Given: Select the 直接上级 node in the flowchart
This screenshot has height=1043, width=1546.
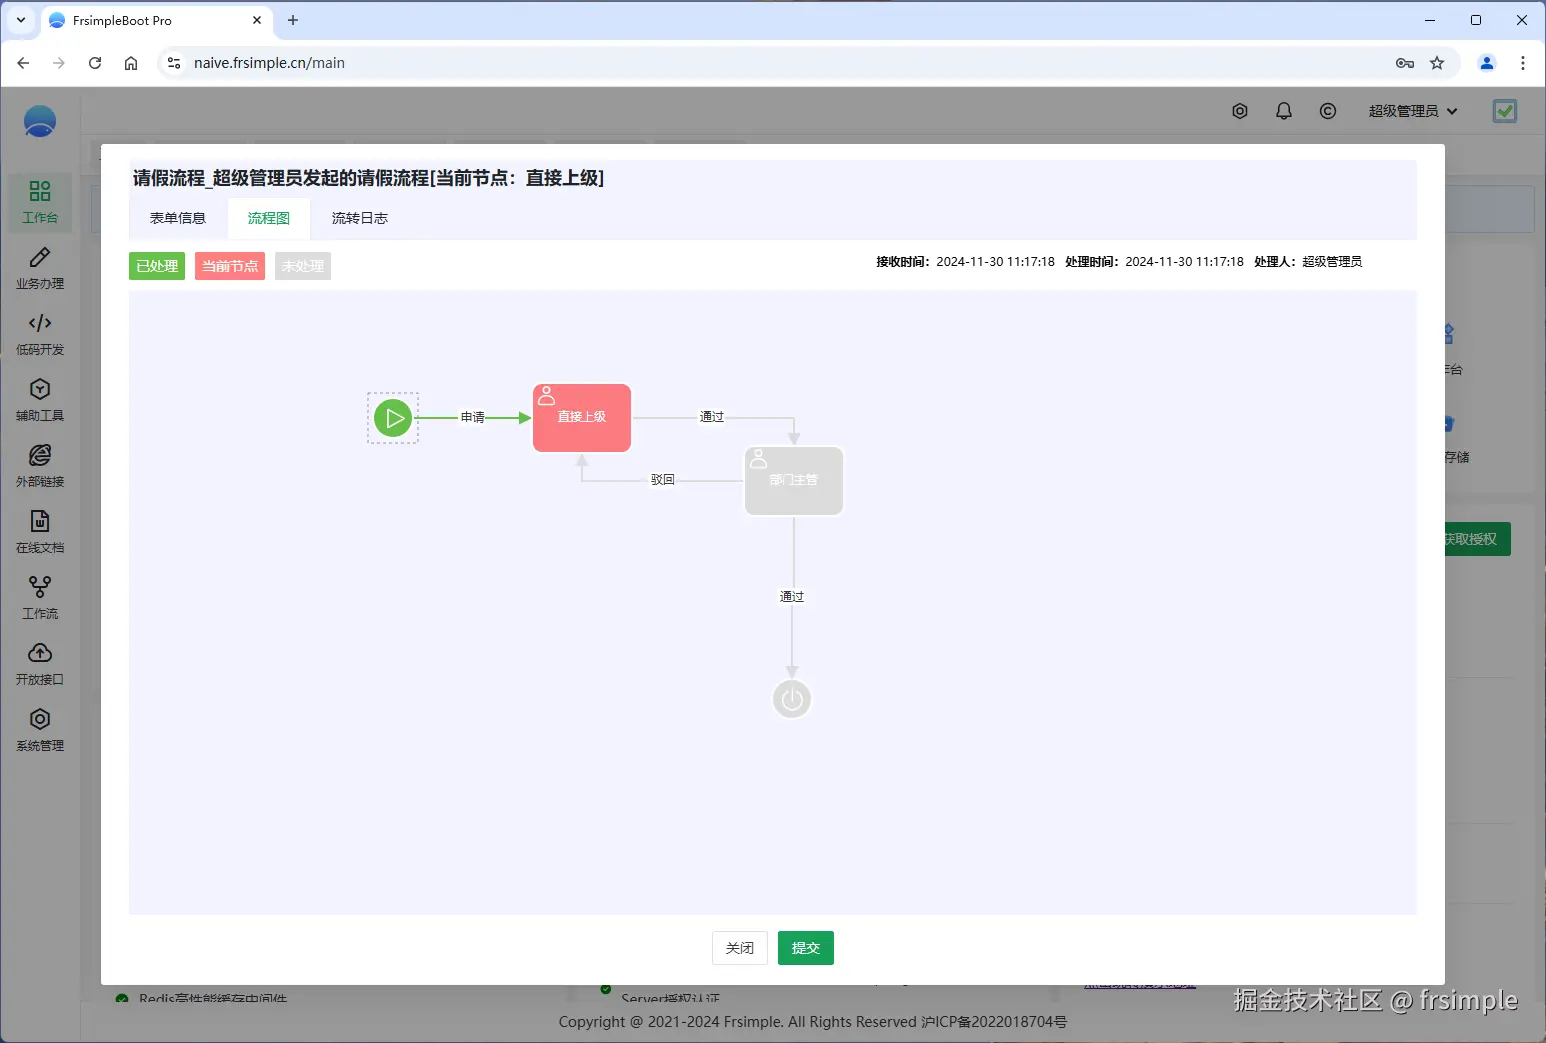Looking at the screenshot, I should click(x=581, y=417).
